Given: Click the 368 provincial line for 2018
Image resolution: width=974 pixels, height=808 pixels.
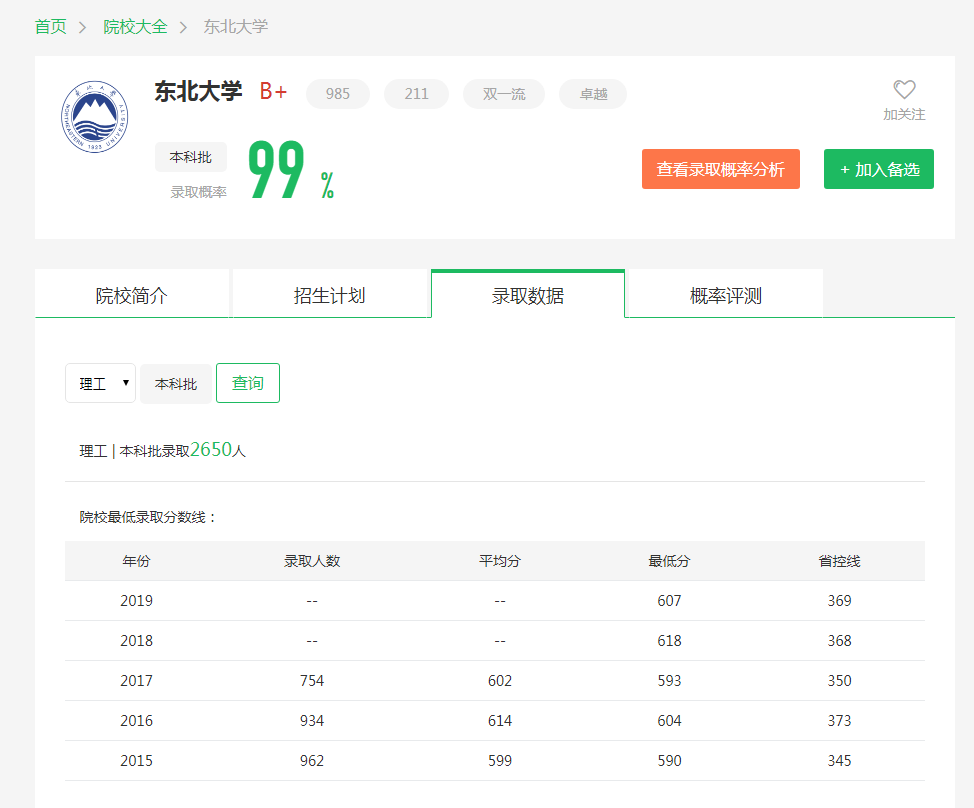Looking at the screenshot, I should coord(839,640).
